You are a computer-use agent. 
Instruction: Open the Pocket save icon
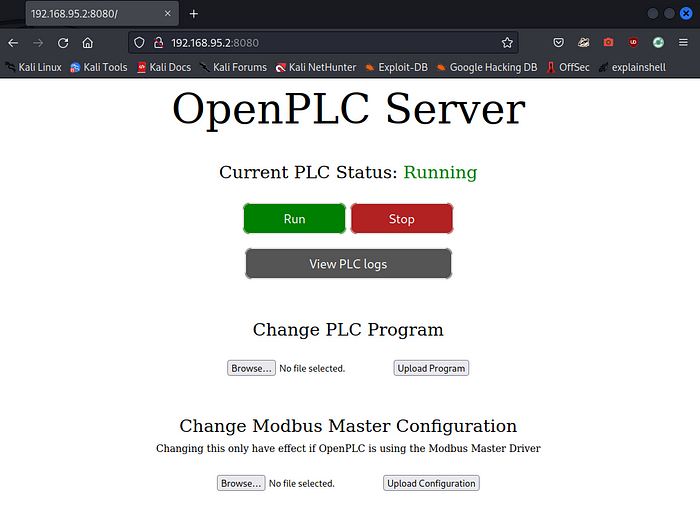pyautogui.click(x=558, y=42)
